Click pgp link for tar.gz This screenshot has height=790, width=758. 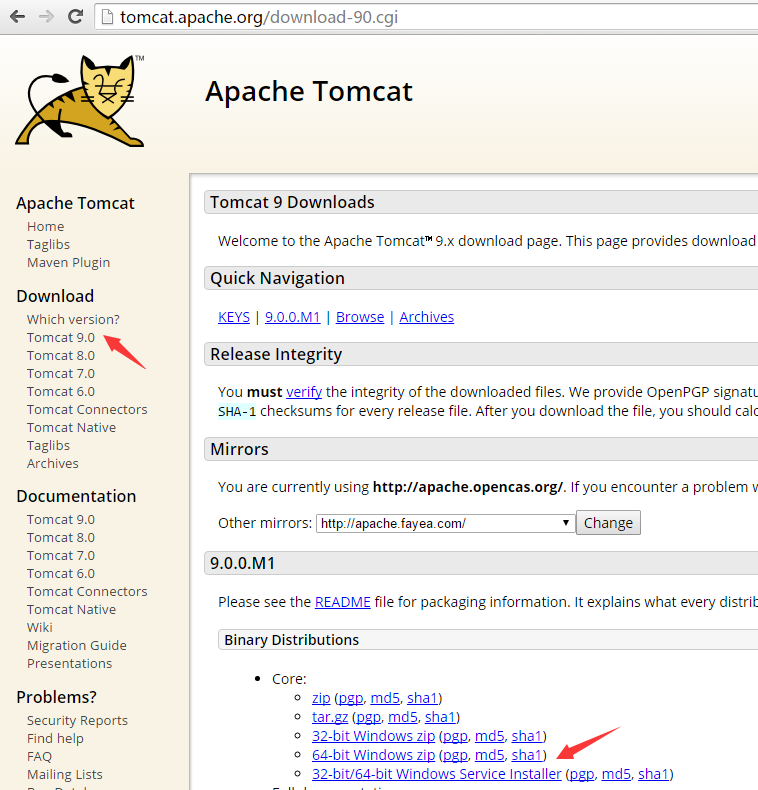[x=368, y=717]
